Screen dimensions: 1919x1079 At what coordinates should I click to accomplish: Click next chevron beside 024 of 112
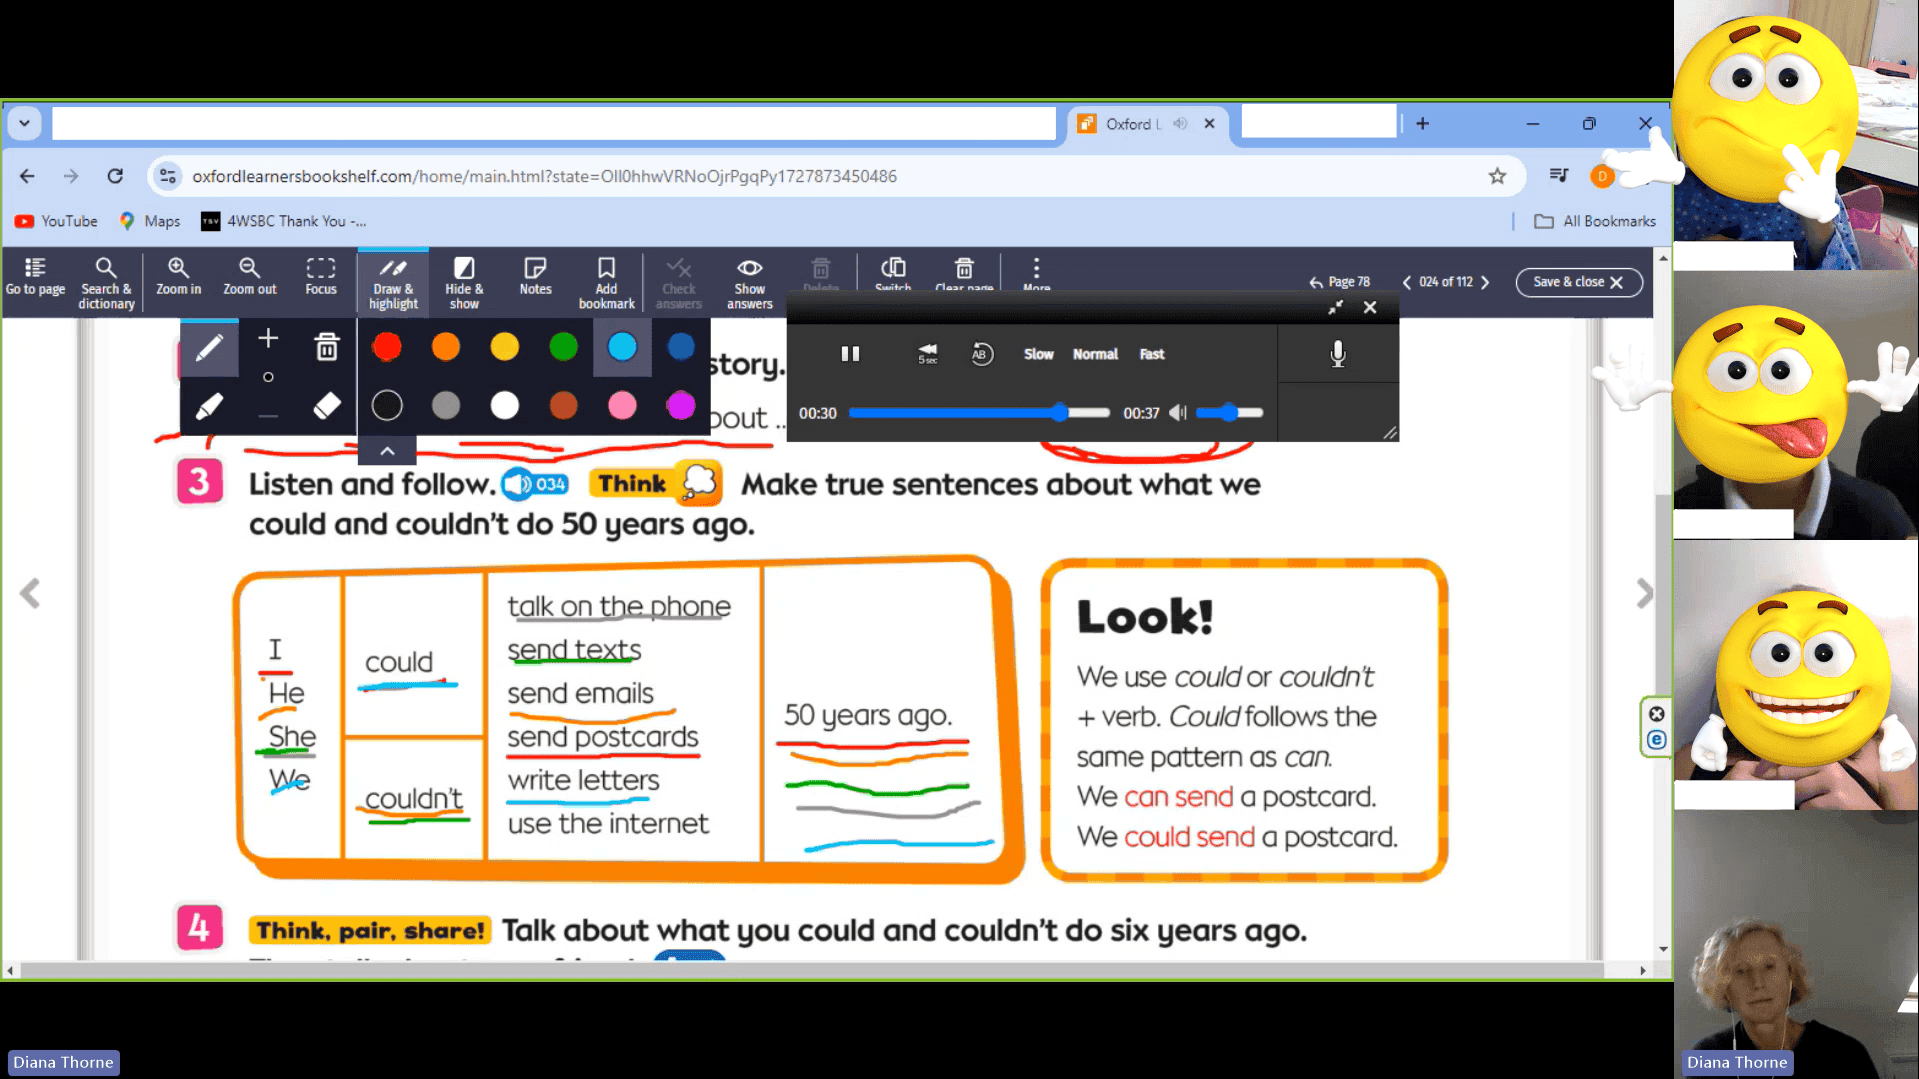coord(1485,282)
